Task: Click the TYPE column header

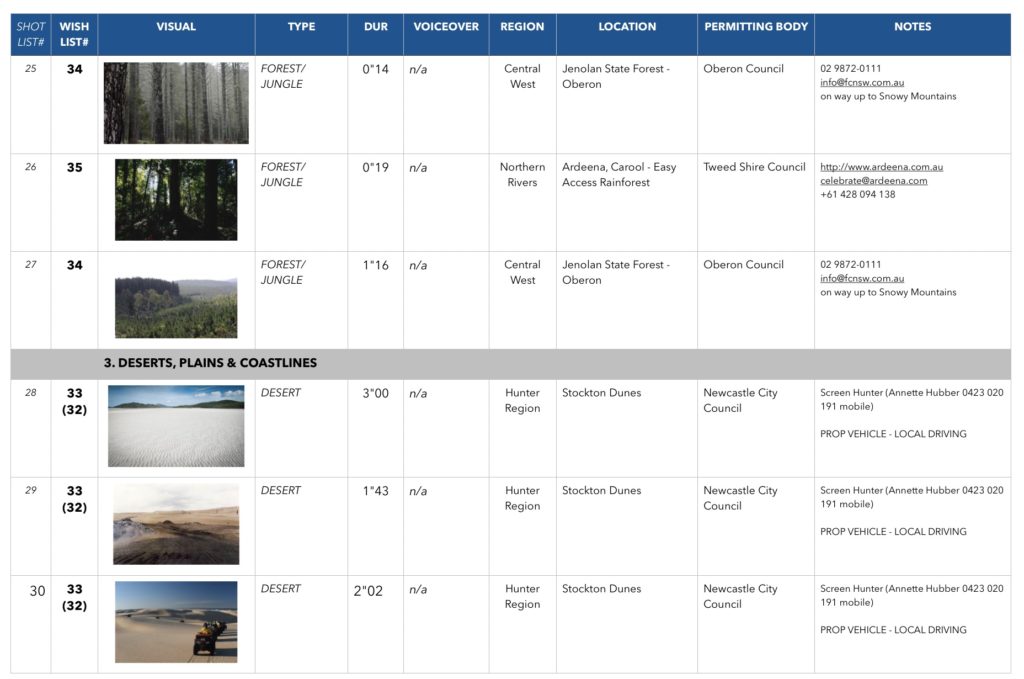Action: point(301,34)
